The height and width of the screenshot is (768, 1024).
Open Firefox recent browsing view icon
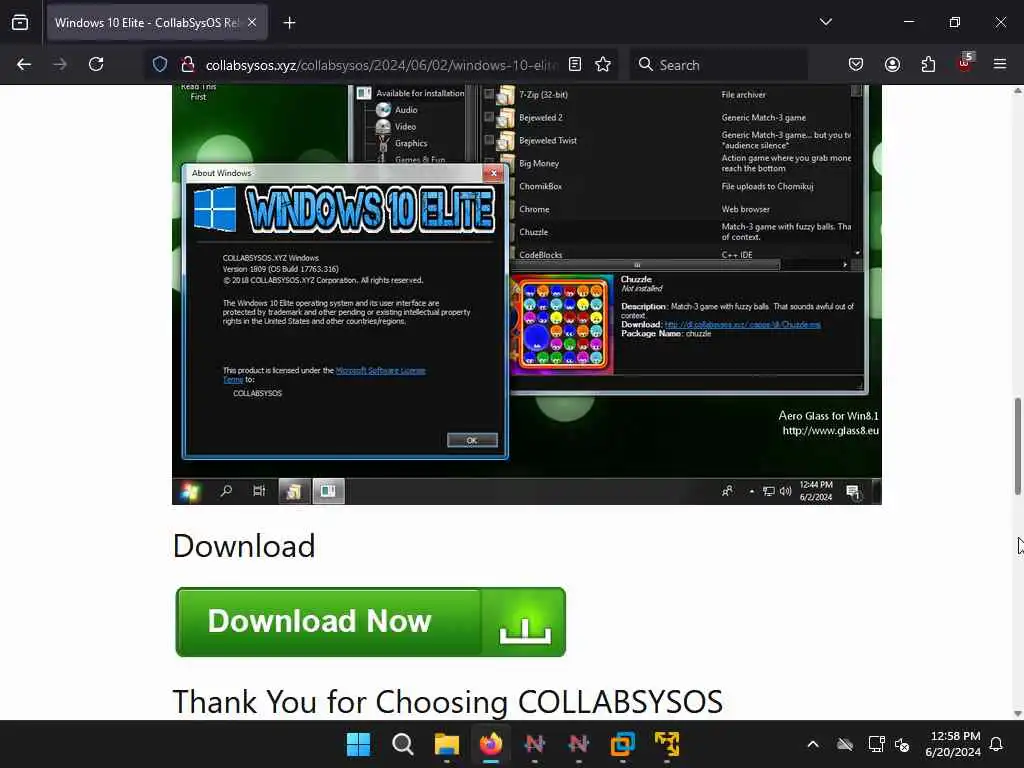click(x=20, y=22)
